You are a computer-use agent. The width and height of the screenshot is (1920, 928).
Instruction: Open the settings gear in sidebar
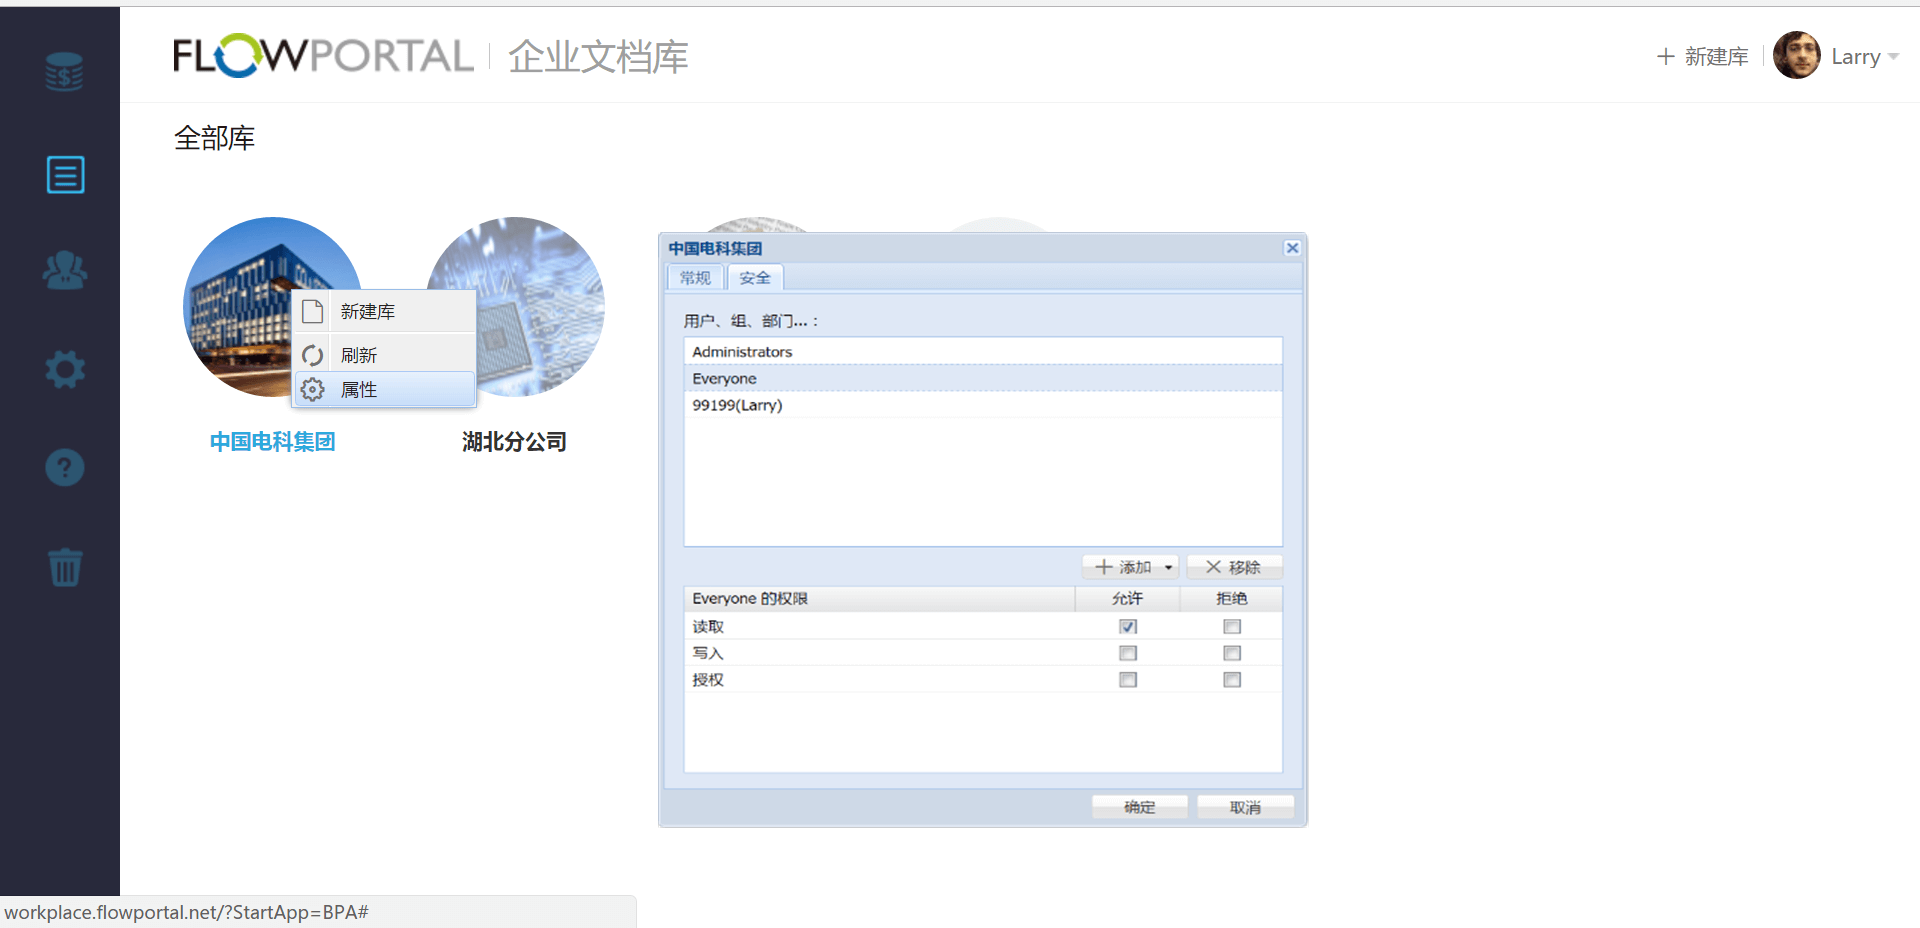(65, 370)
